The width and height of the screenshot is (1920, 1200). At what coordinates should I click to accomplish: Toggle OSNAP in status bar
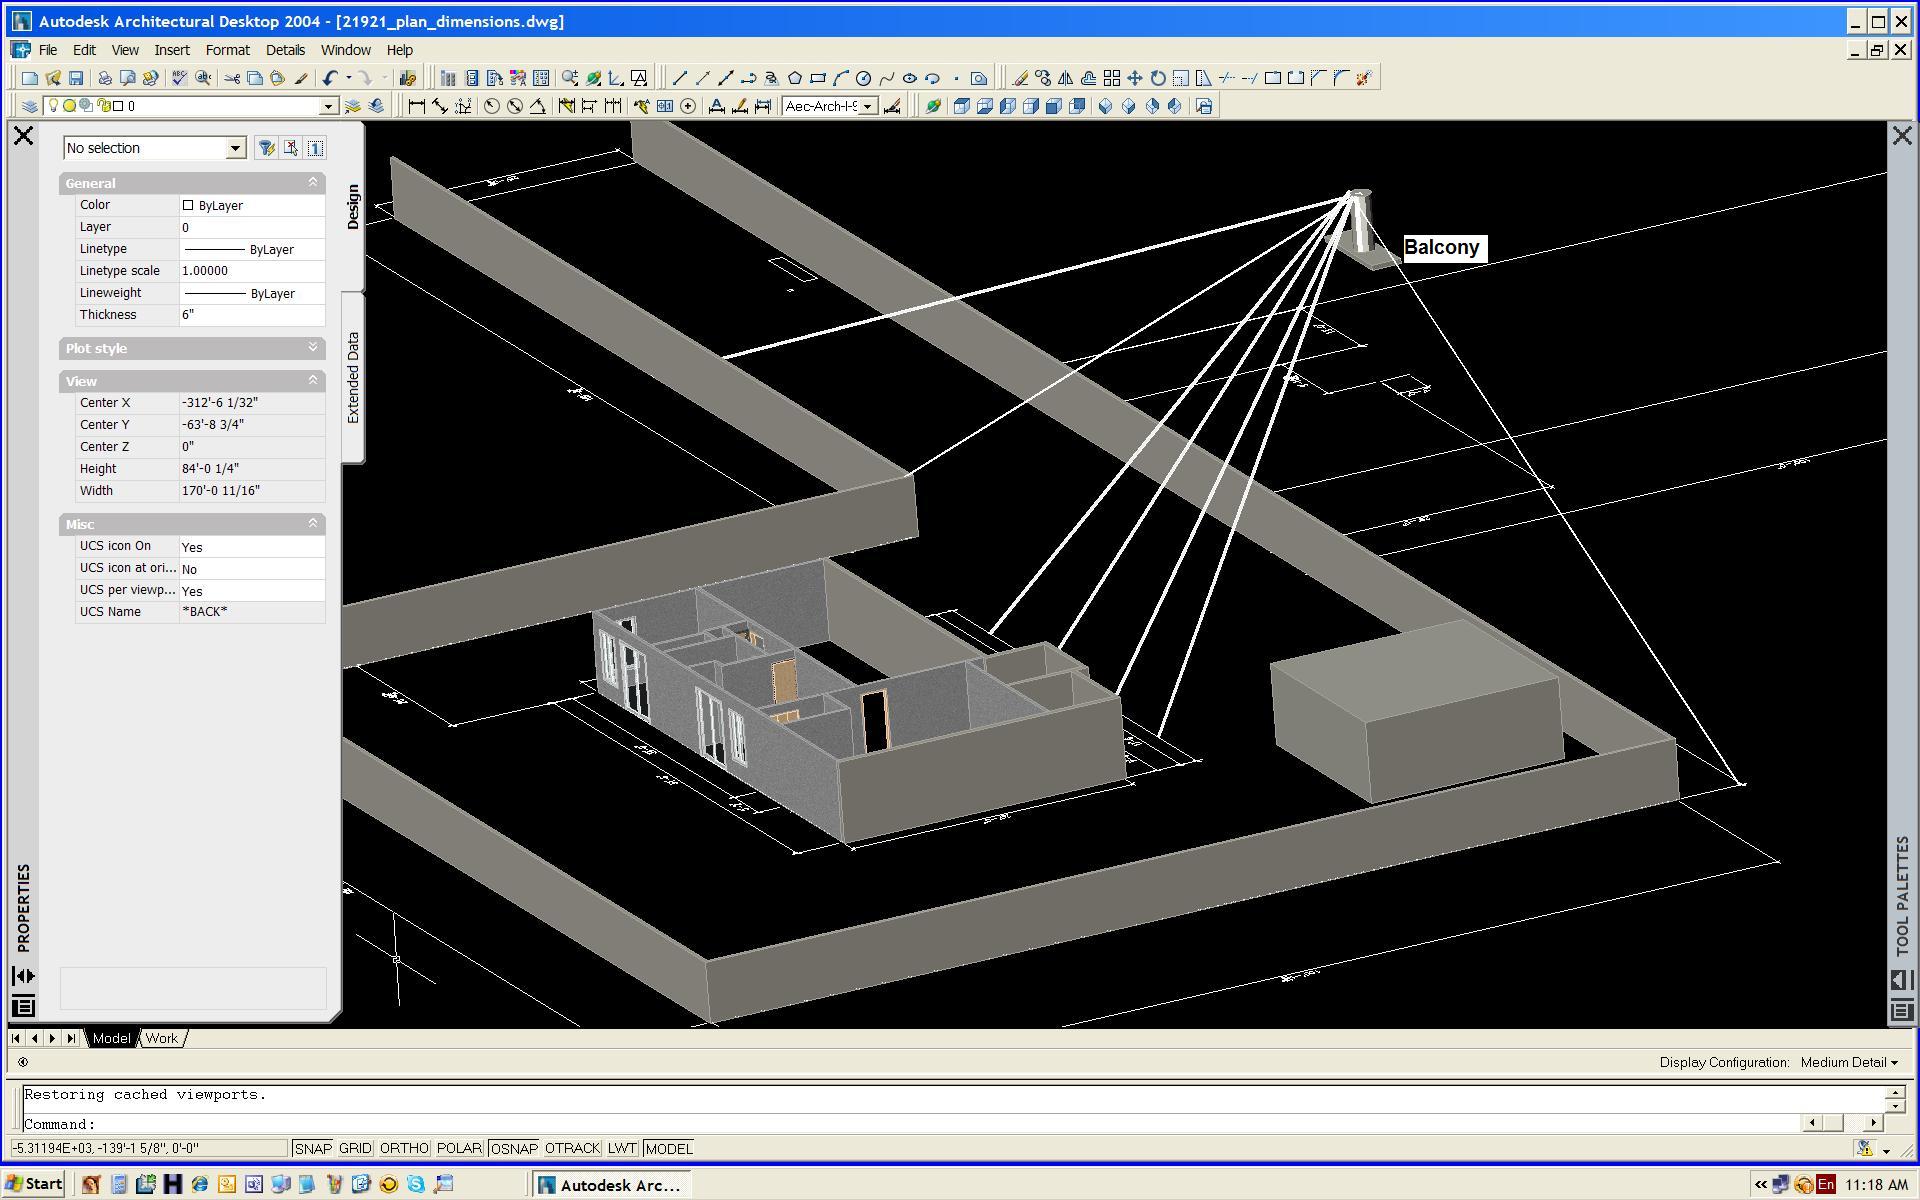pos(514,1149)
